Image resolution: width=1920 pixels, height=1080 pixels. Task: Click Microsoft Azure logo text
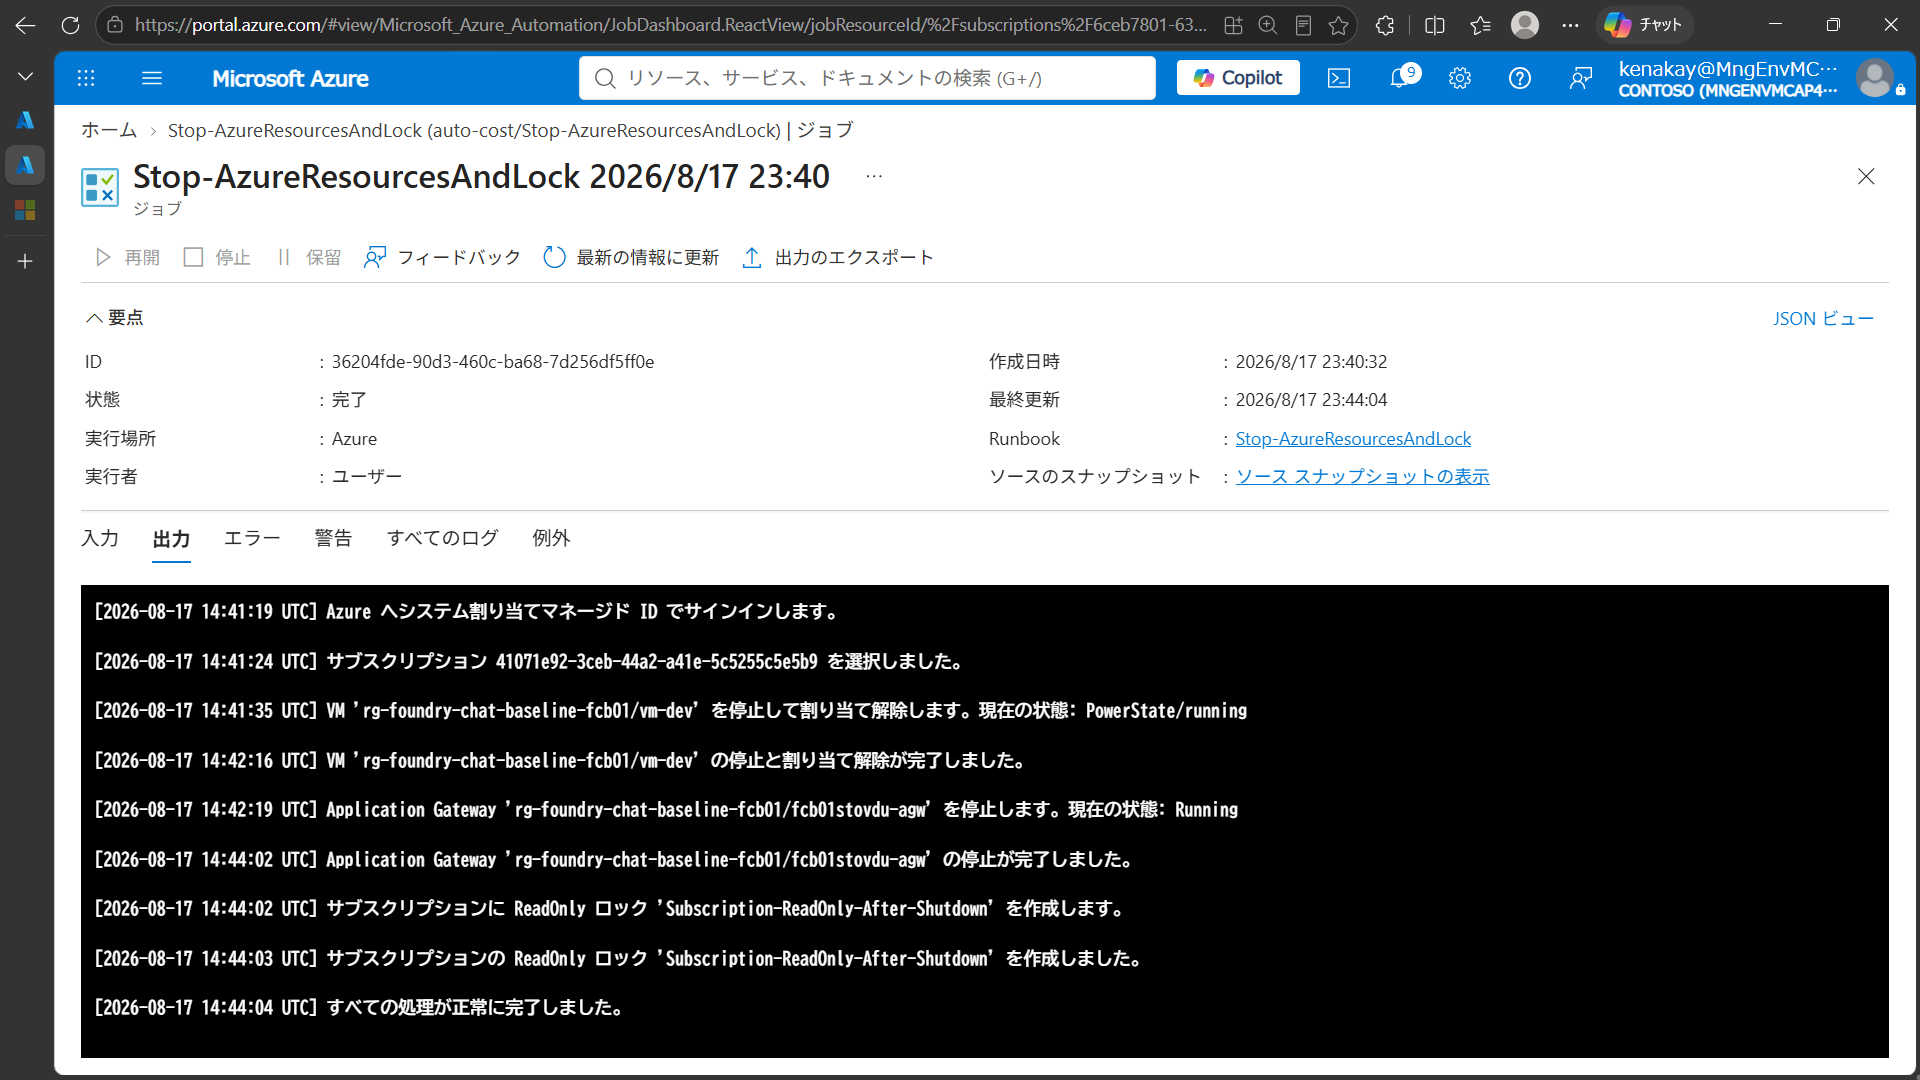click(x=290, y=78)
